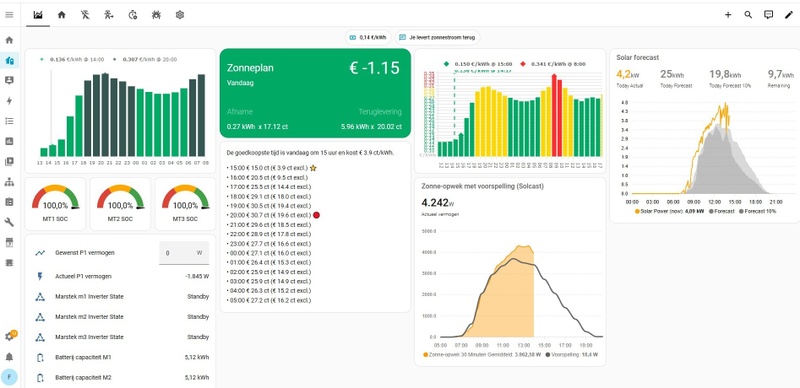Click the '05:00 € 27.2 ct' price line

pyautogui.click(x=268, y=300)
